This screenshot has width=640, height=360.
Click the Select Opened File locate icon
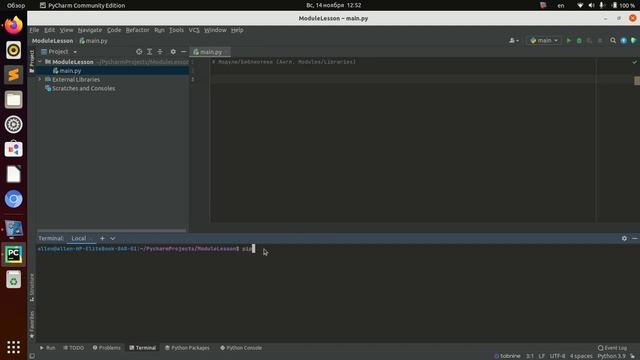[x=139, y=52]
